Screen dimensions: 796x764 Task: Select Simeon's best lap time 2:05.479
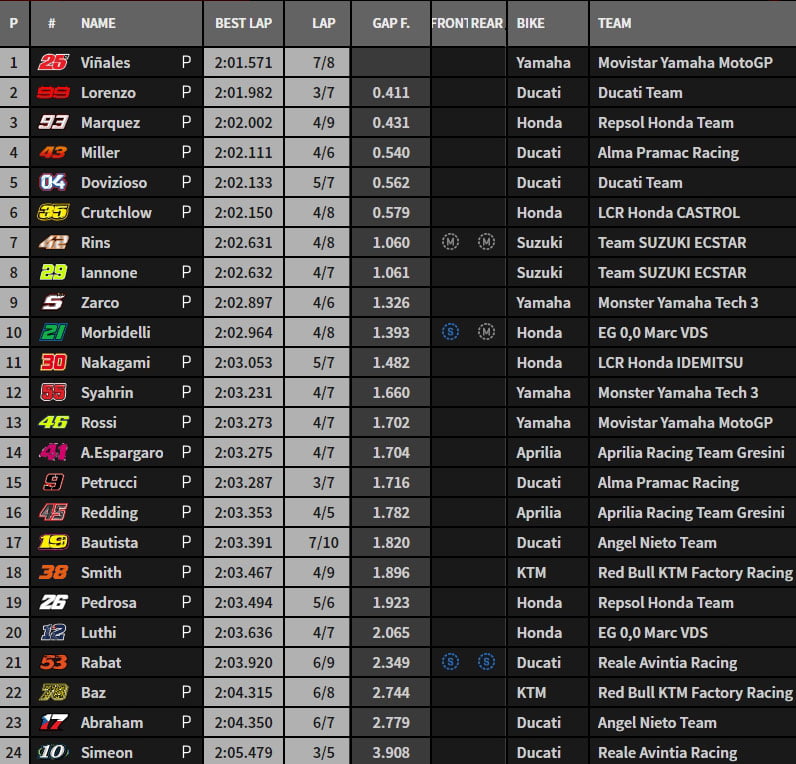click(243, 752)
